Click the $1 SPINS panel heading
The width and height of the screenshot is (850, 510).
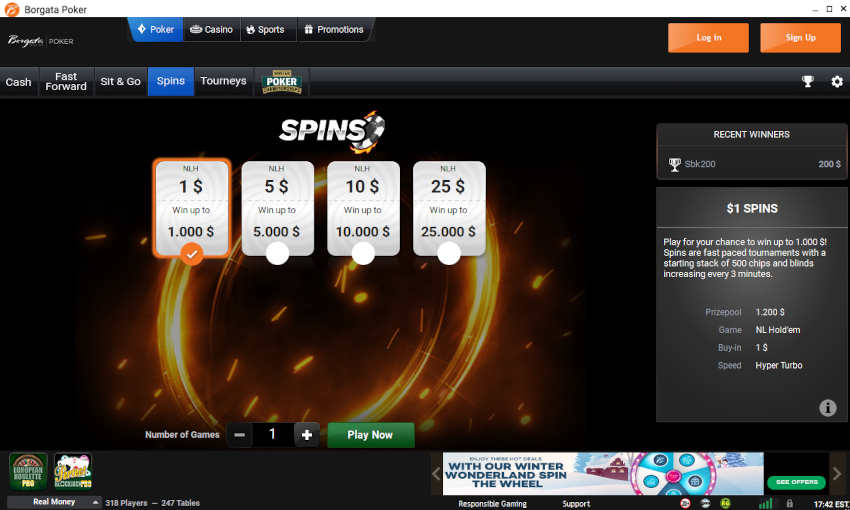tap(752, 209)
